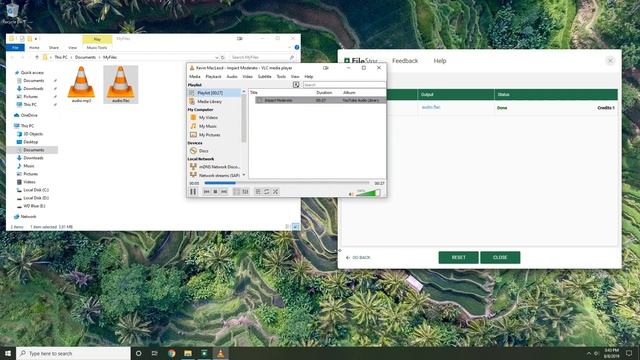The width and height of the screenshot is (640, 360).
Task: Click the VLC playlist search field
Action: (344, 84)
